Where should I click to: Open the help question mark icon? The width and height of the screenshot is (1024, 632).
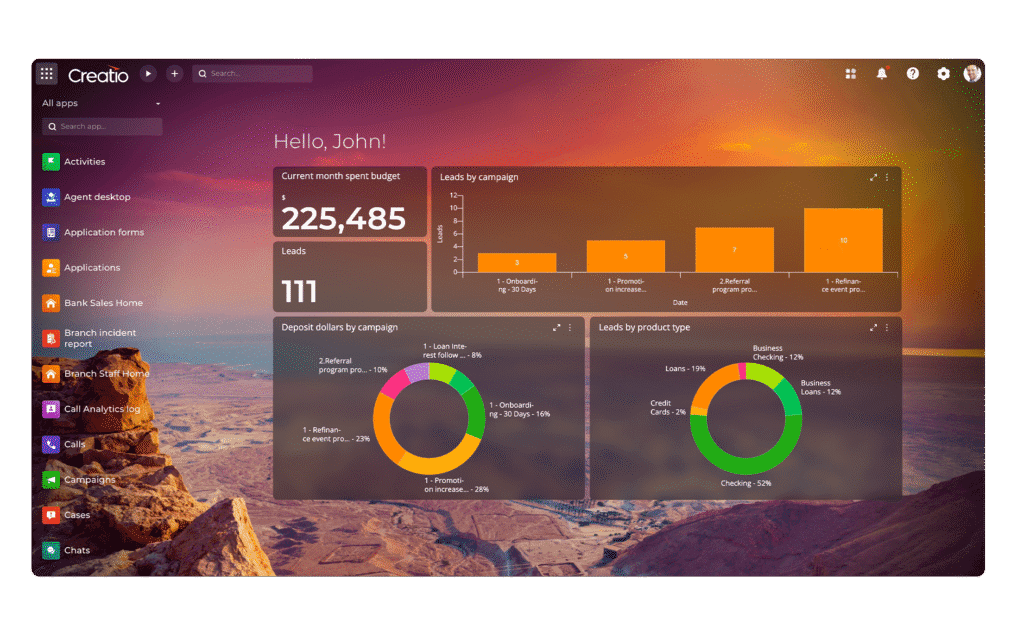point(912,74)
